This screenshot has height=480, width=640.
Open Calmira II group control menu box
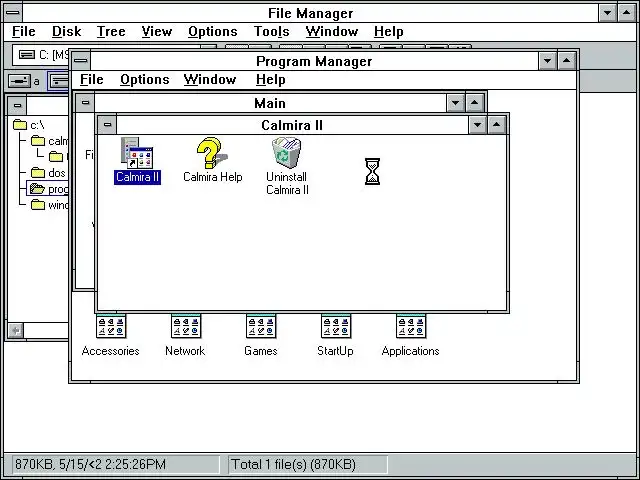point(107,124)
